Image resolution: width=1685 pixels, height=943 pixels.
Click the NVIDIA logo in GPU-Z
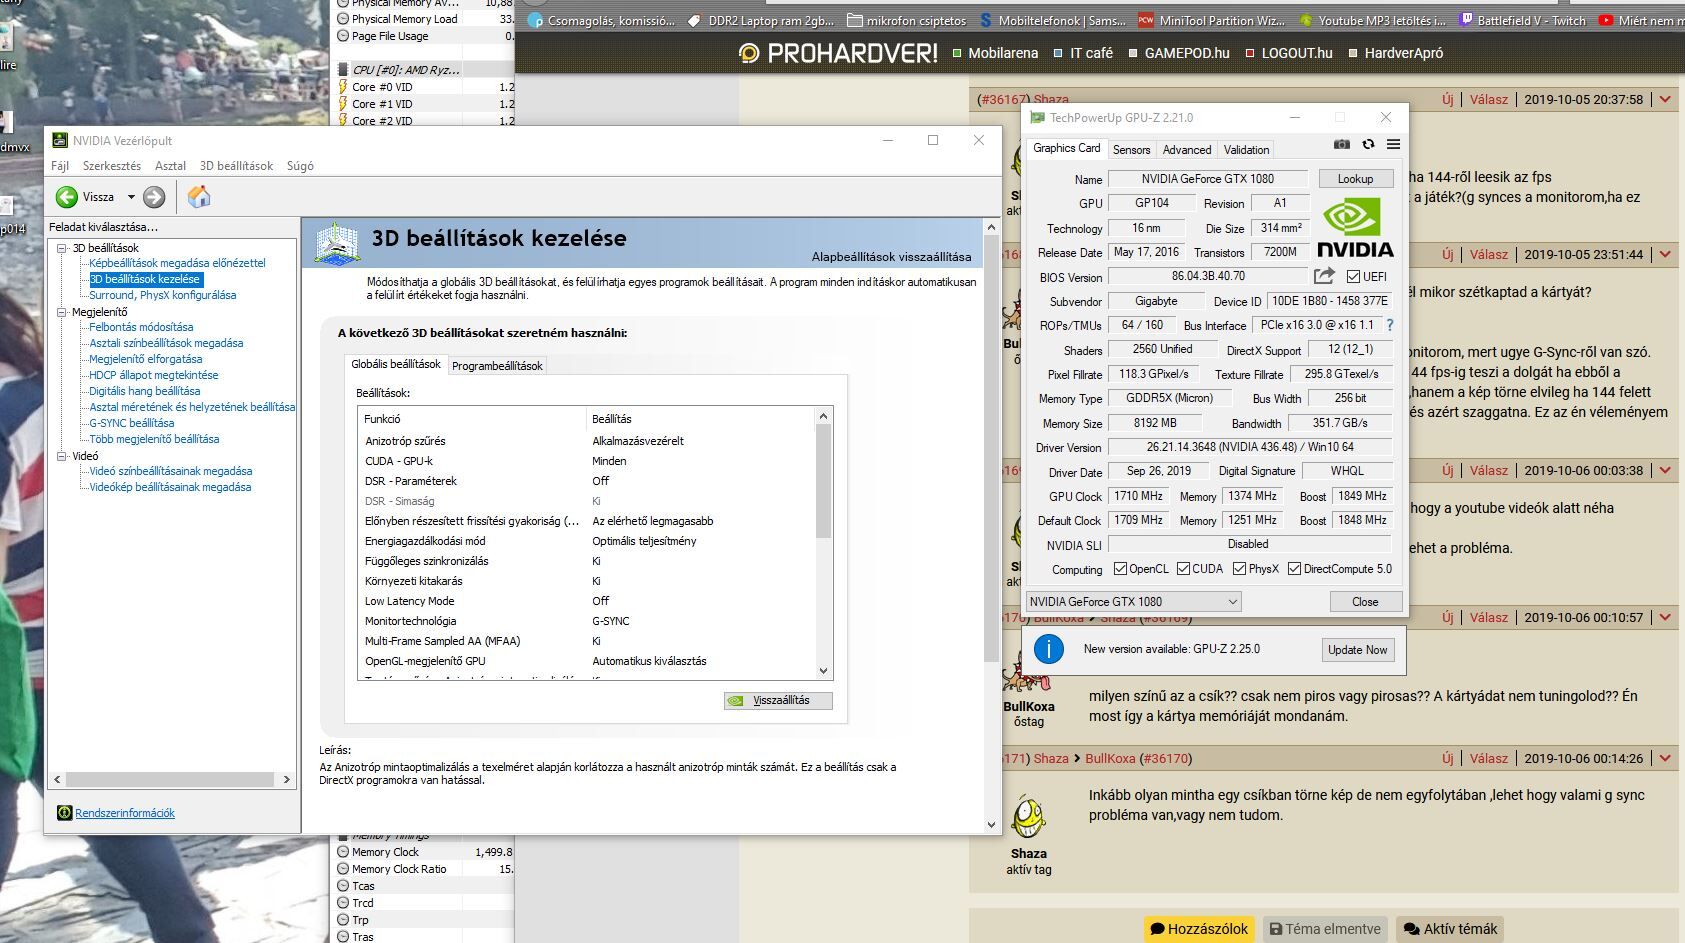[1355, 228]
